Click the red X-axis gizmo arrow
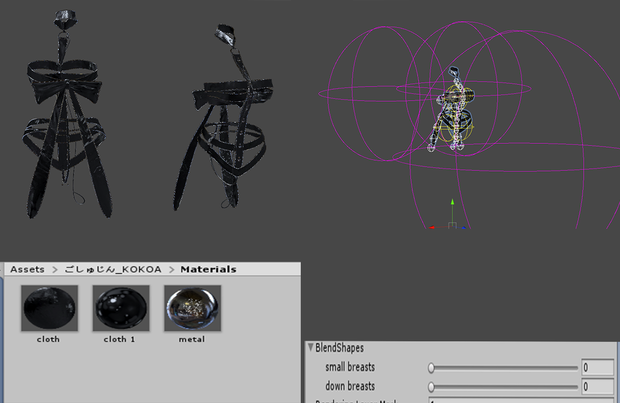620x403 pixels. click(432, 227)
